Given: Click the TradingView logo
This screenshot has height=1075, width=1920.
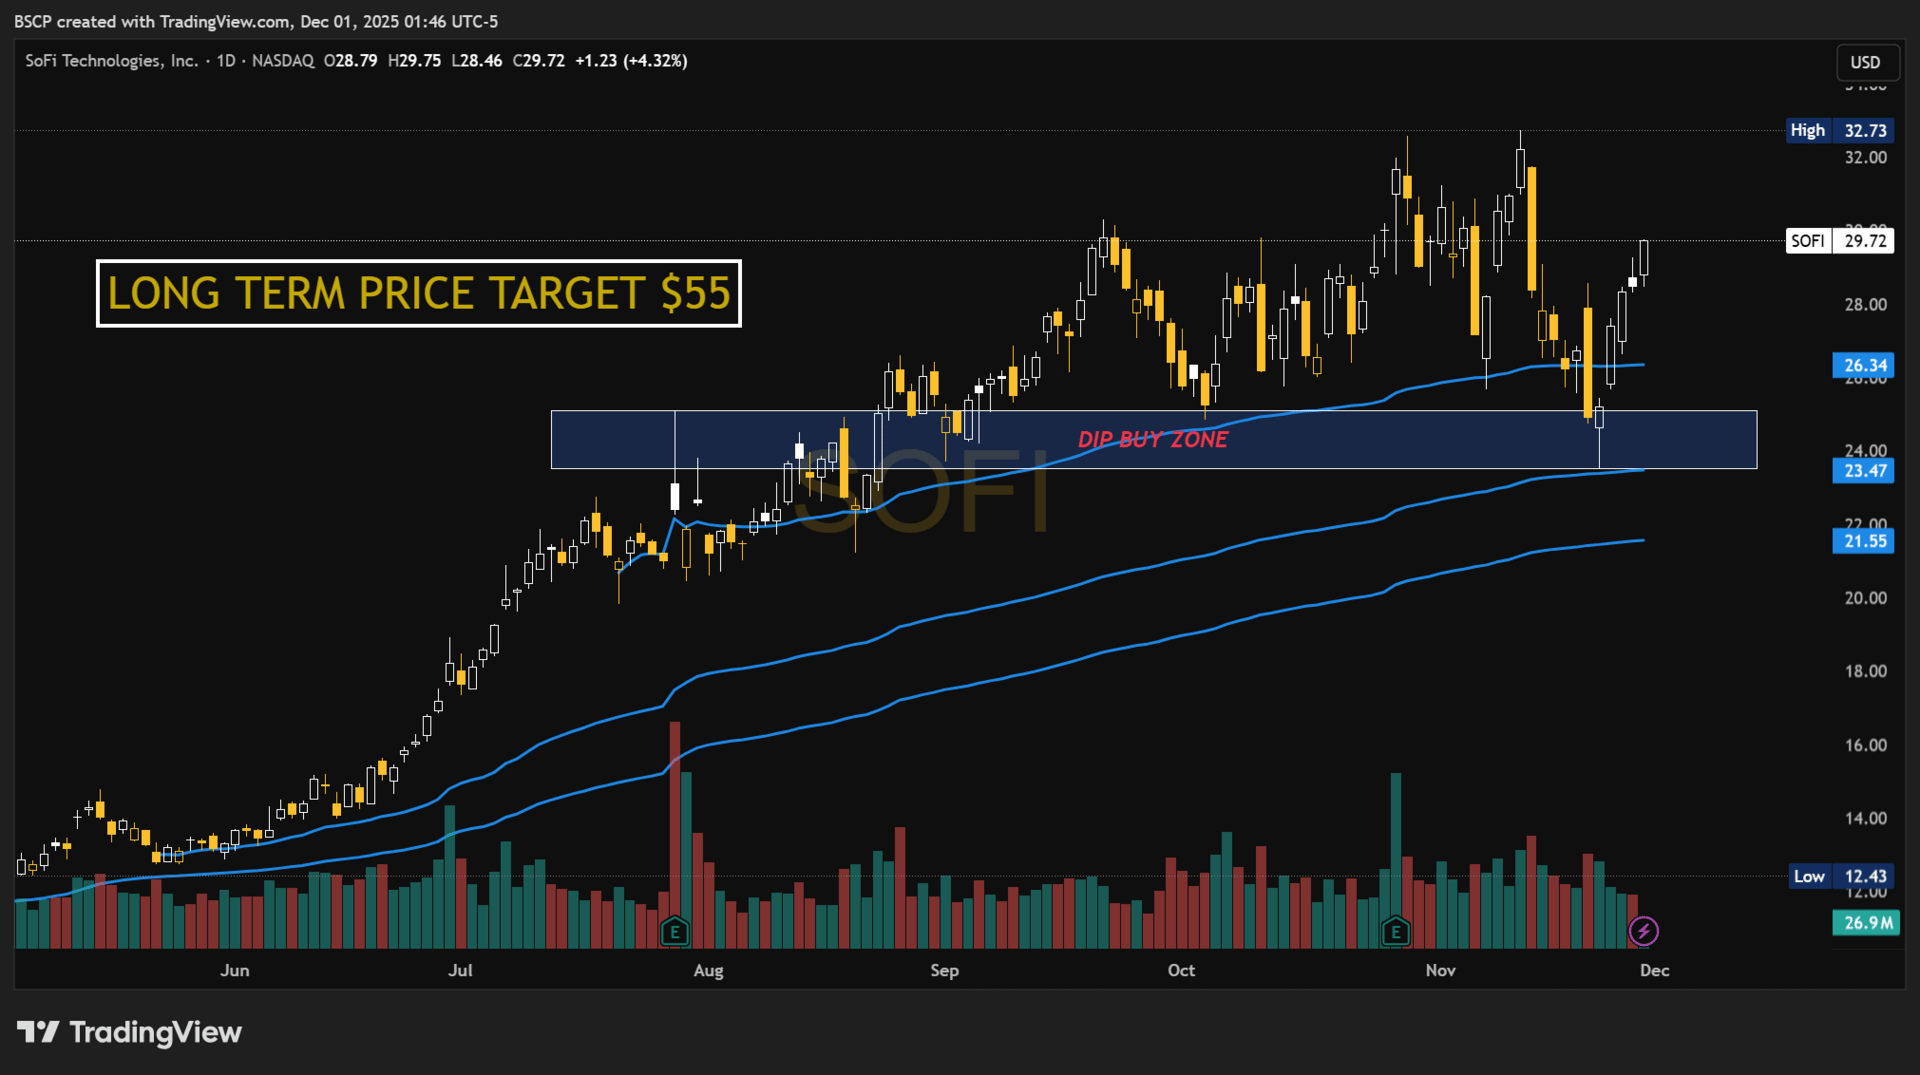Looking at the screenshot, I should tap(129, 1032).
